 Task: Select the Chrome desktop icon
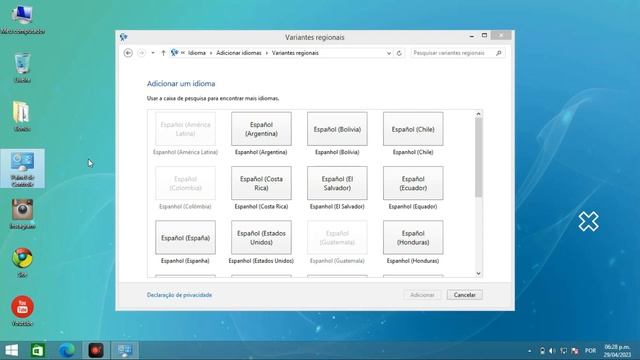pyautogui.click(x=22, y=262)
